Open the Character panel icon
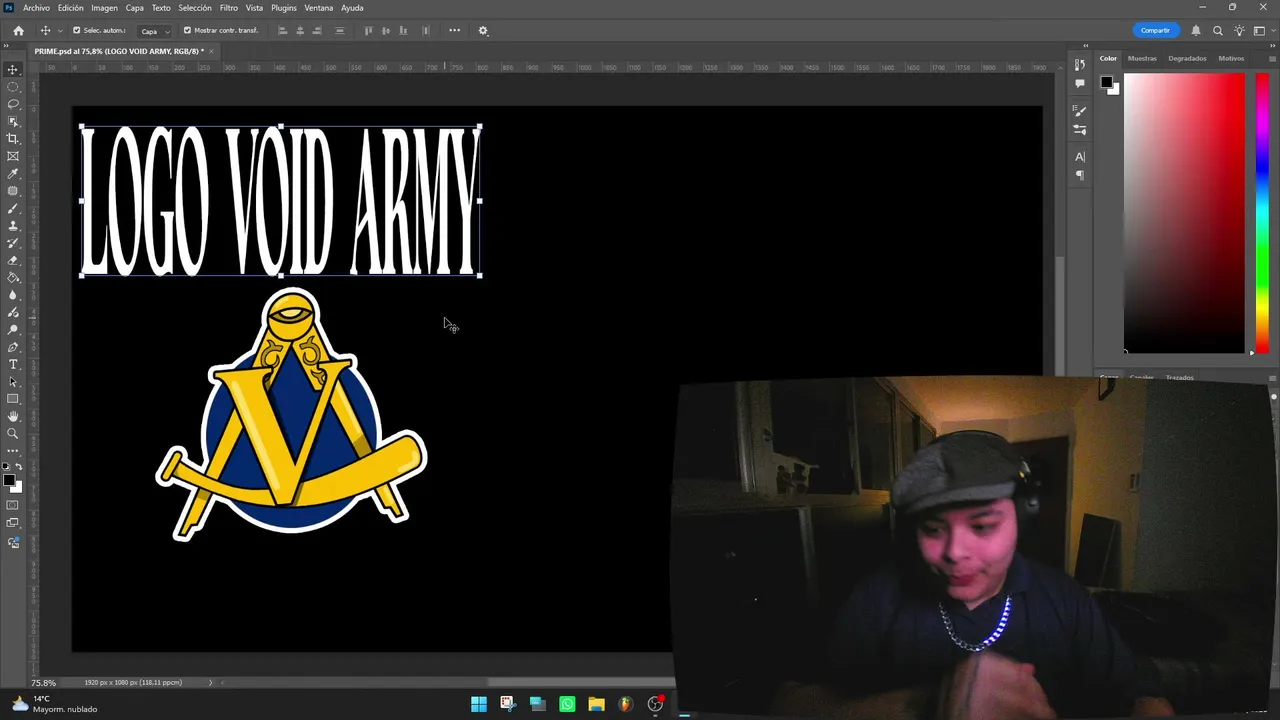1280x720 pixels. point(1080,157)
